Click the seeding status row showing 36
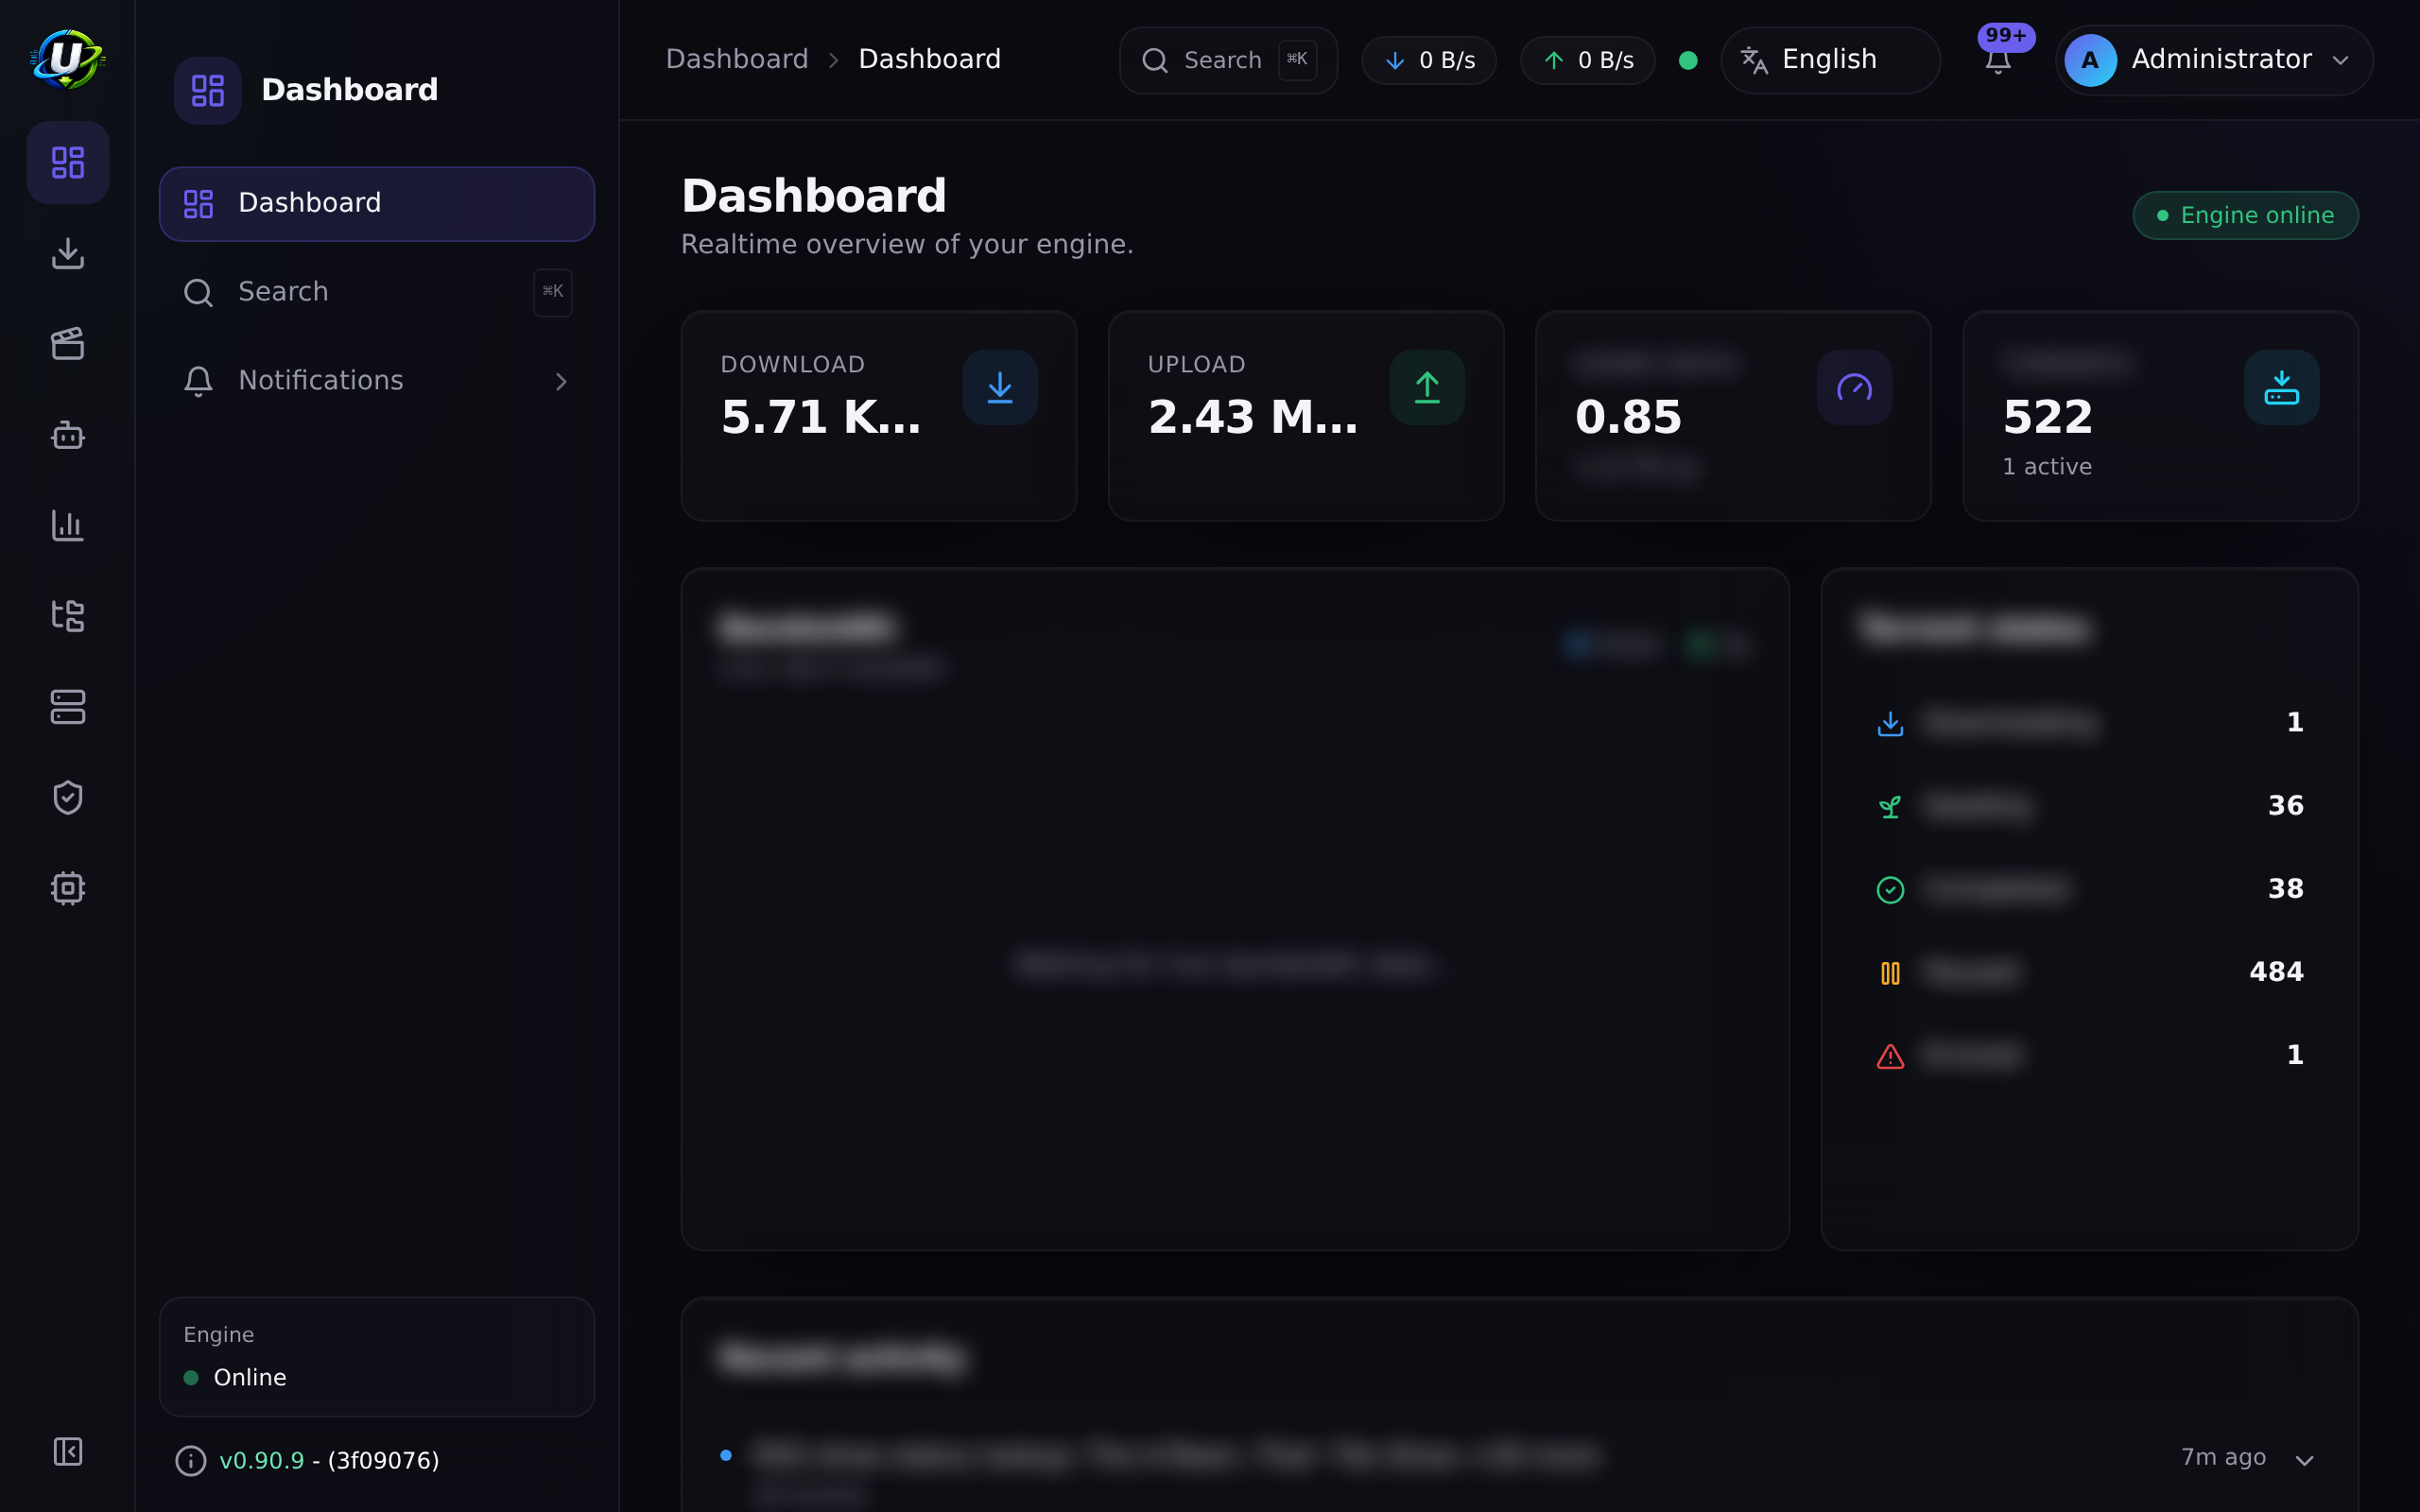Image resolution: width=2420 pixels, height=1512 pixels. point(2089,806)
